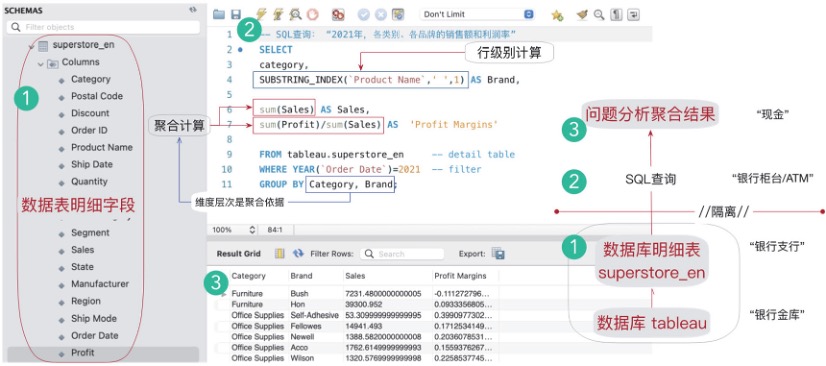Select the Postal Code column
826x366 pixels.
pyautogui.click(x=97, y=96)
